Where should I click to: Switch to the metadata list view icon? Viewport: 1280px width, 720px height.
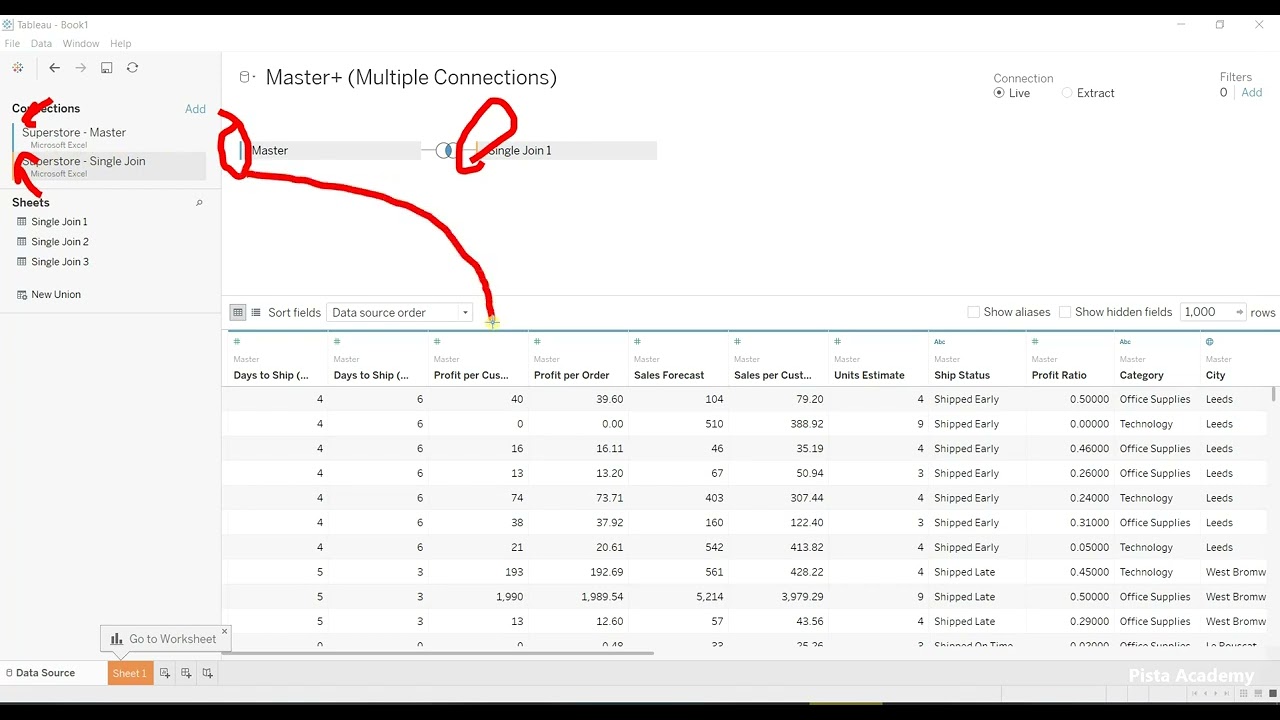tap(256, 312)
